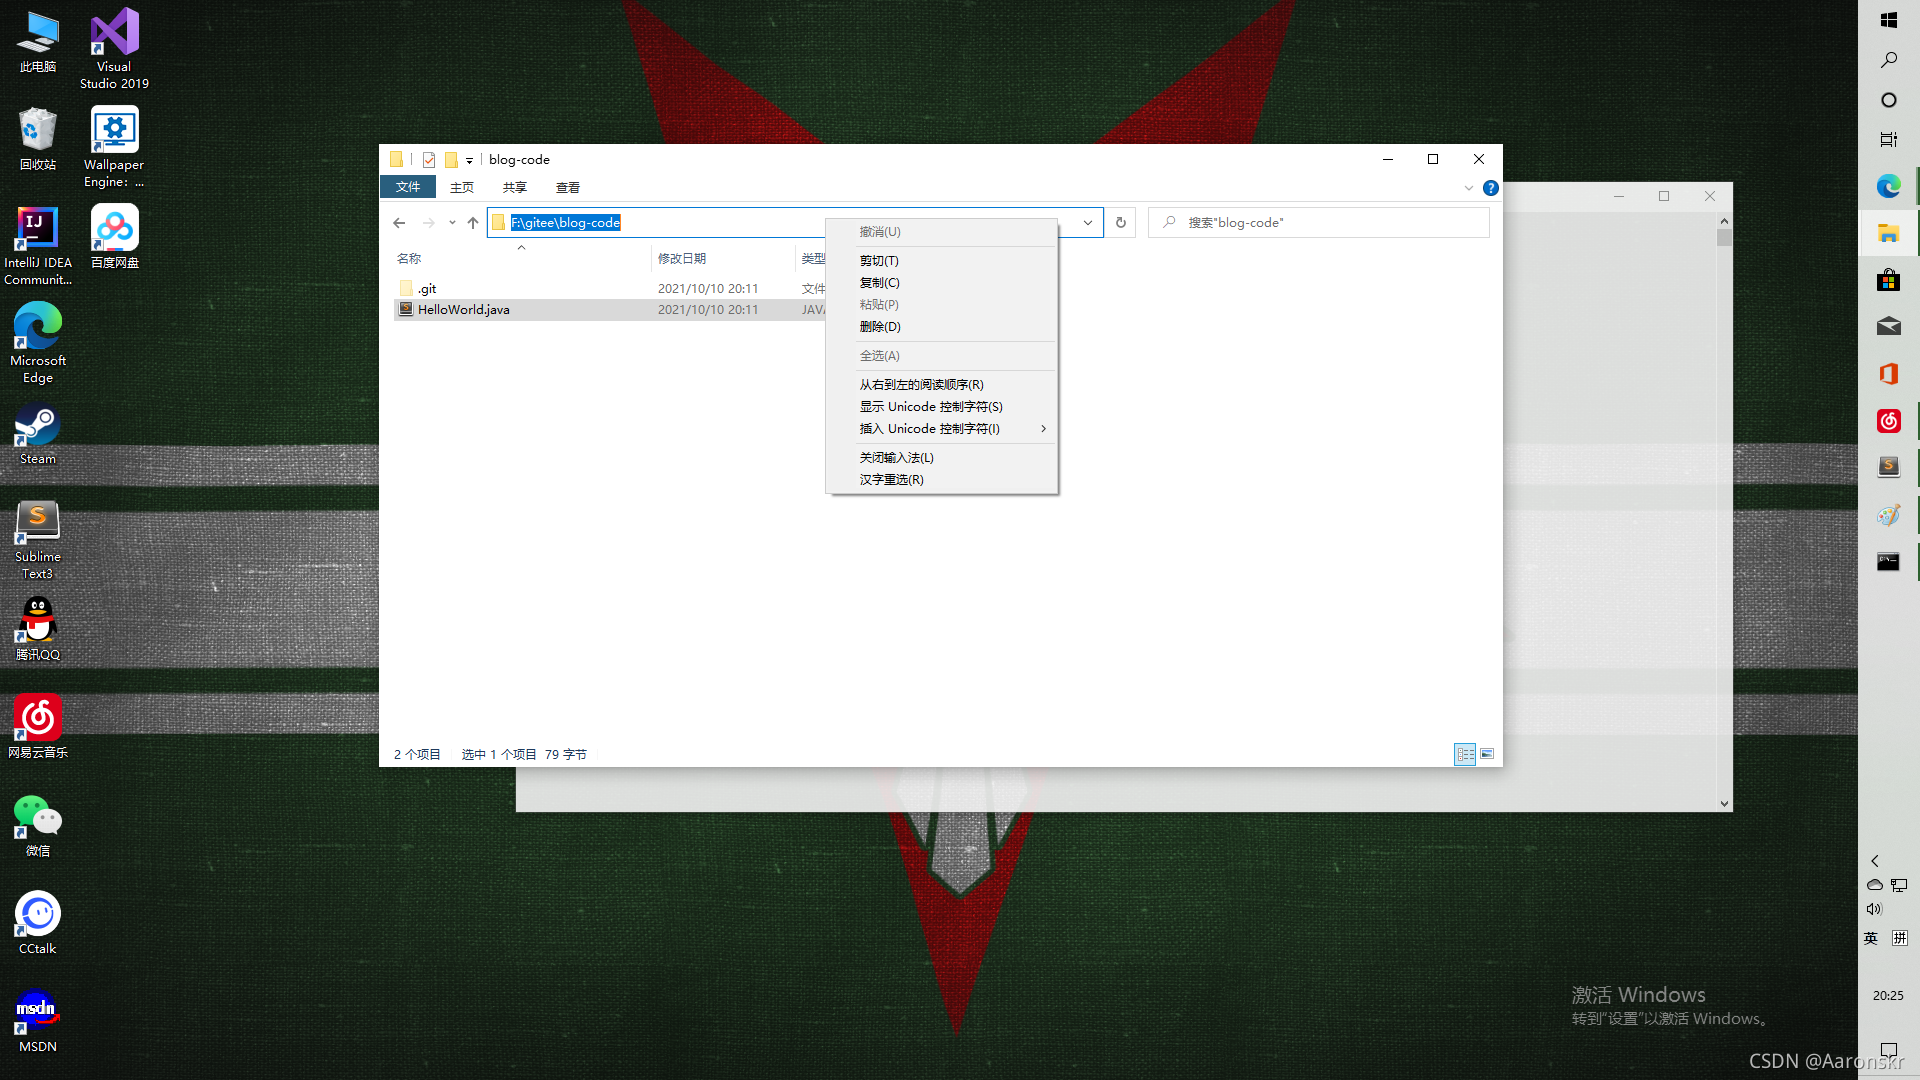Launch 腾讯QQ desktop shortcut
Viewport: 1920px width, 1080px height.
click(x=38, y=629)
